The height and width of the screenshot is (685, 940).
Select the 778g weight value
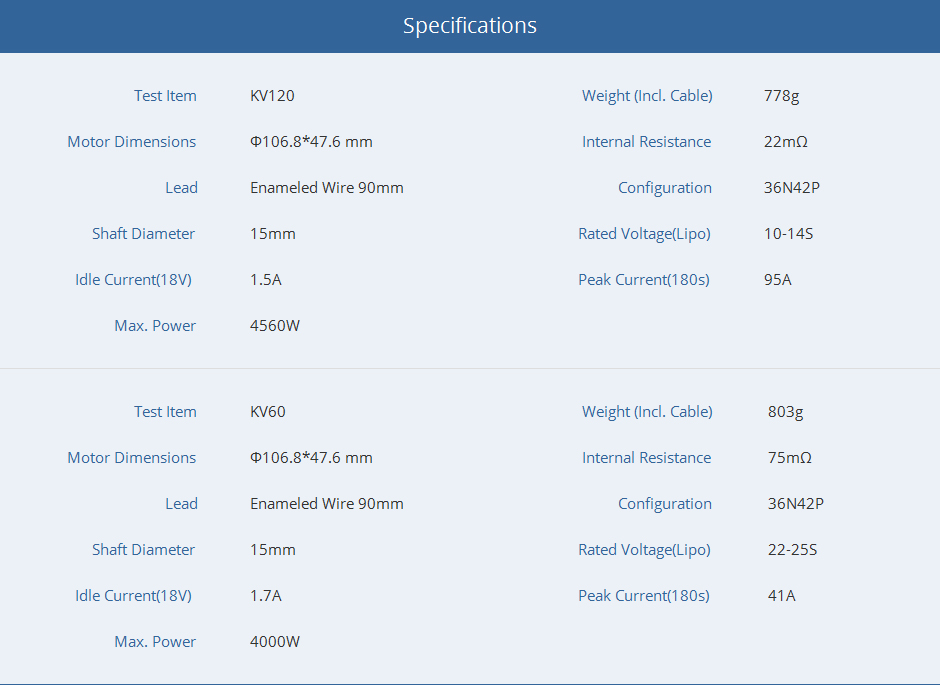[x=781, y=96]
